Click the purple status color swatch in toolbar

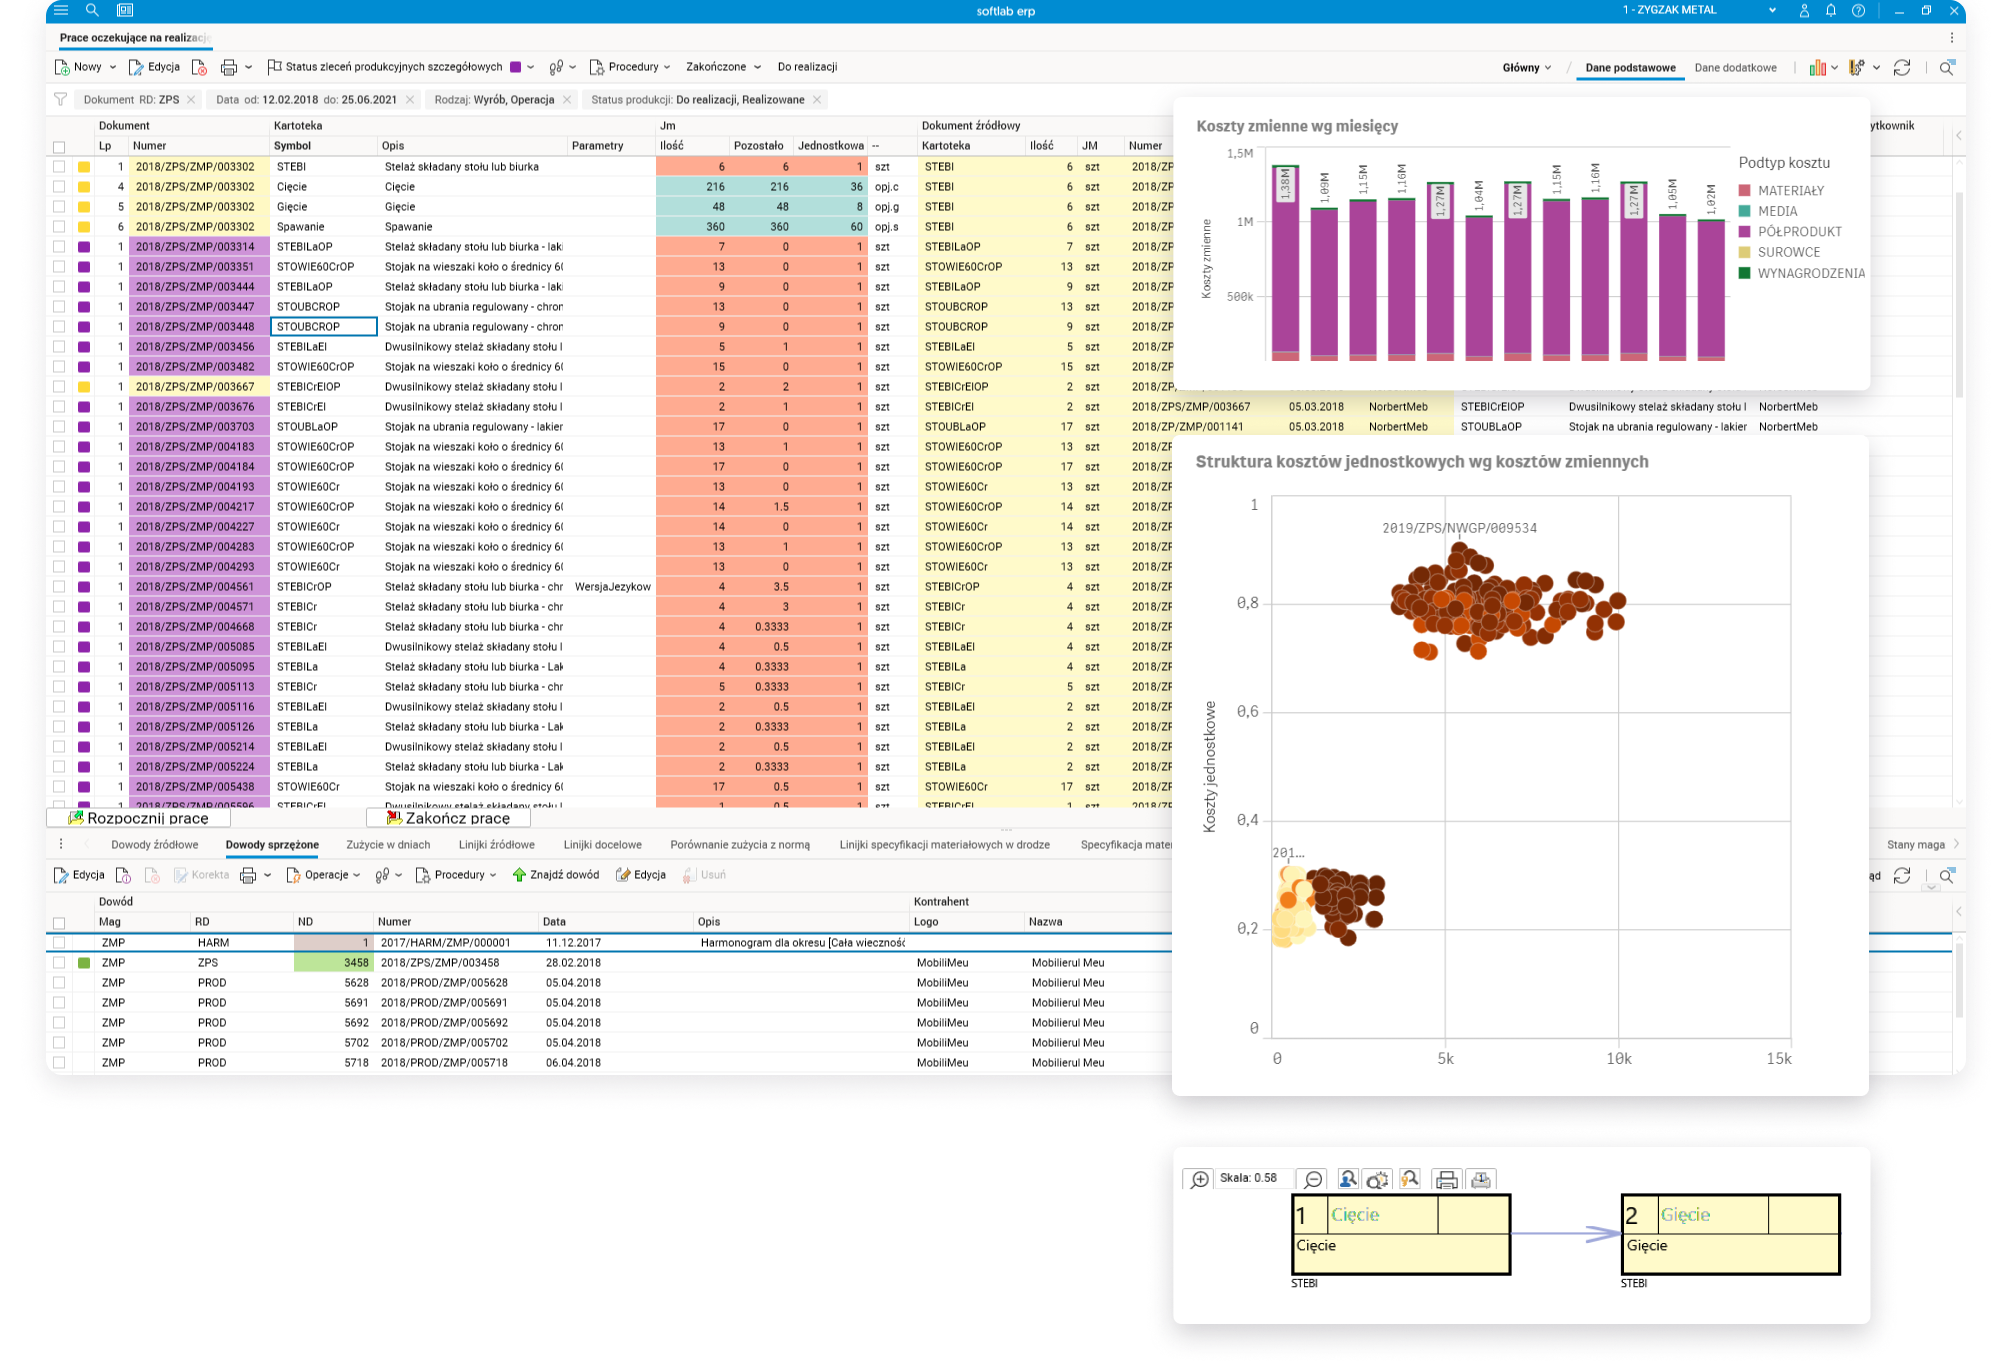[516, 68]
